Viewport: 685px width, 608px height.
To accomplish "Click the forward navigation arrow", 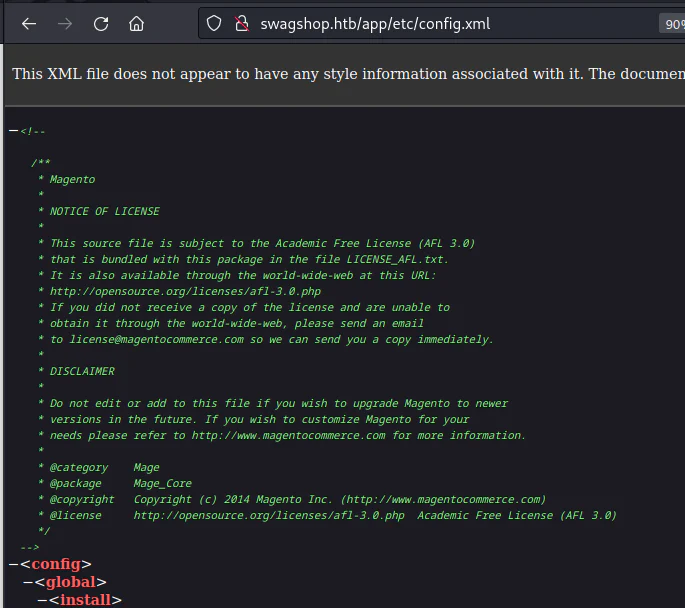I will point(65,24).
